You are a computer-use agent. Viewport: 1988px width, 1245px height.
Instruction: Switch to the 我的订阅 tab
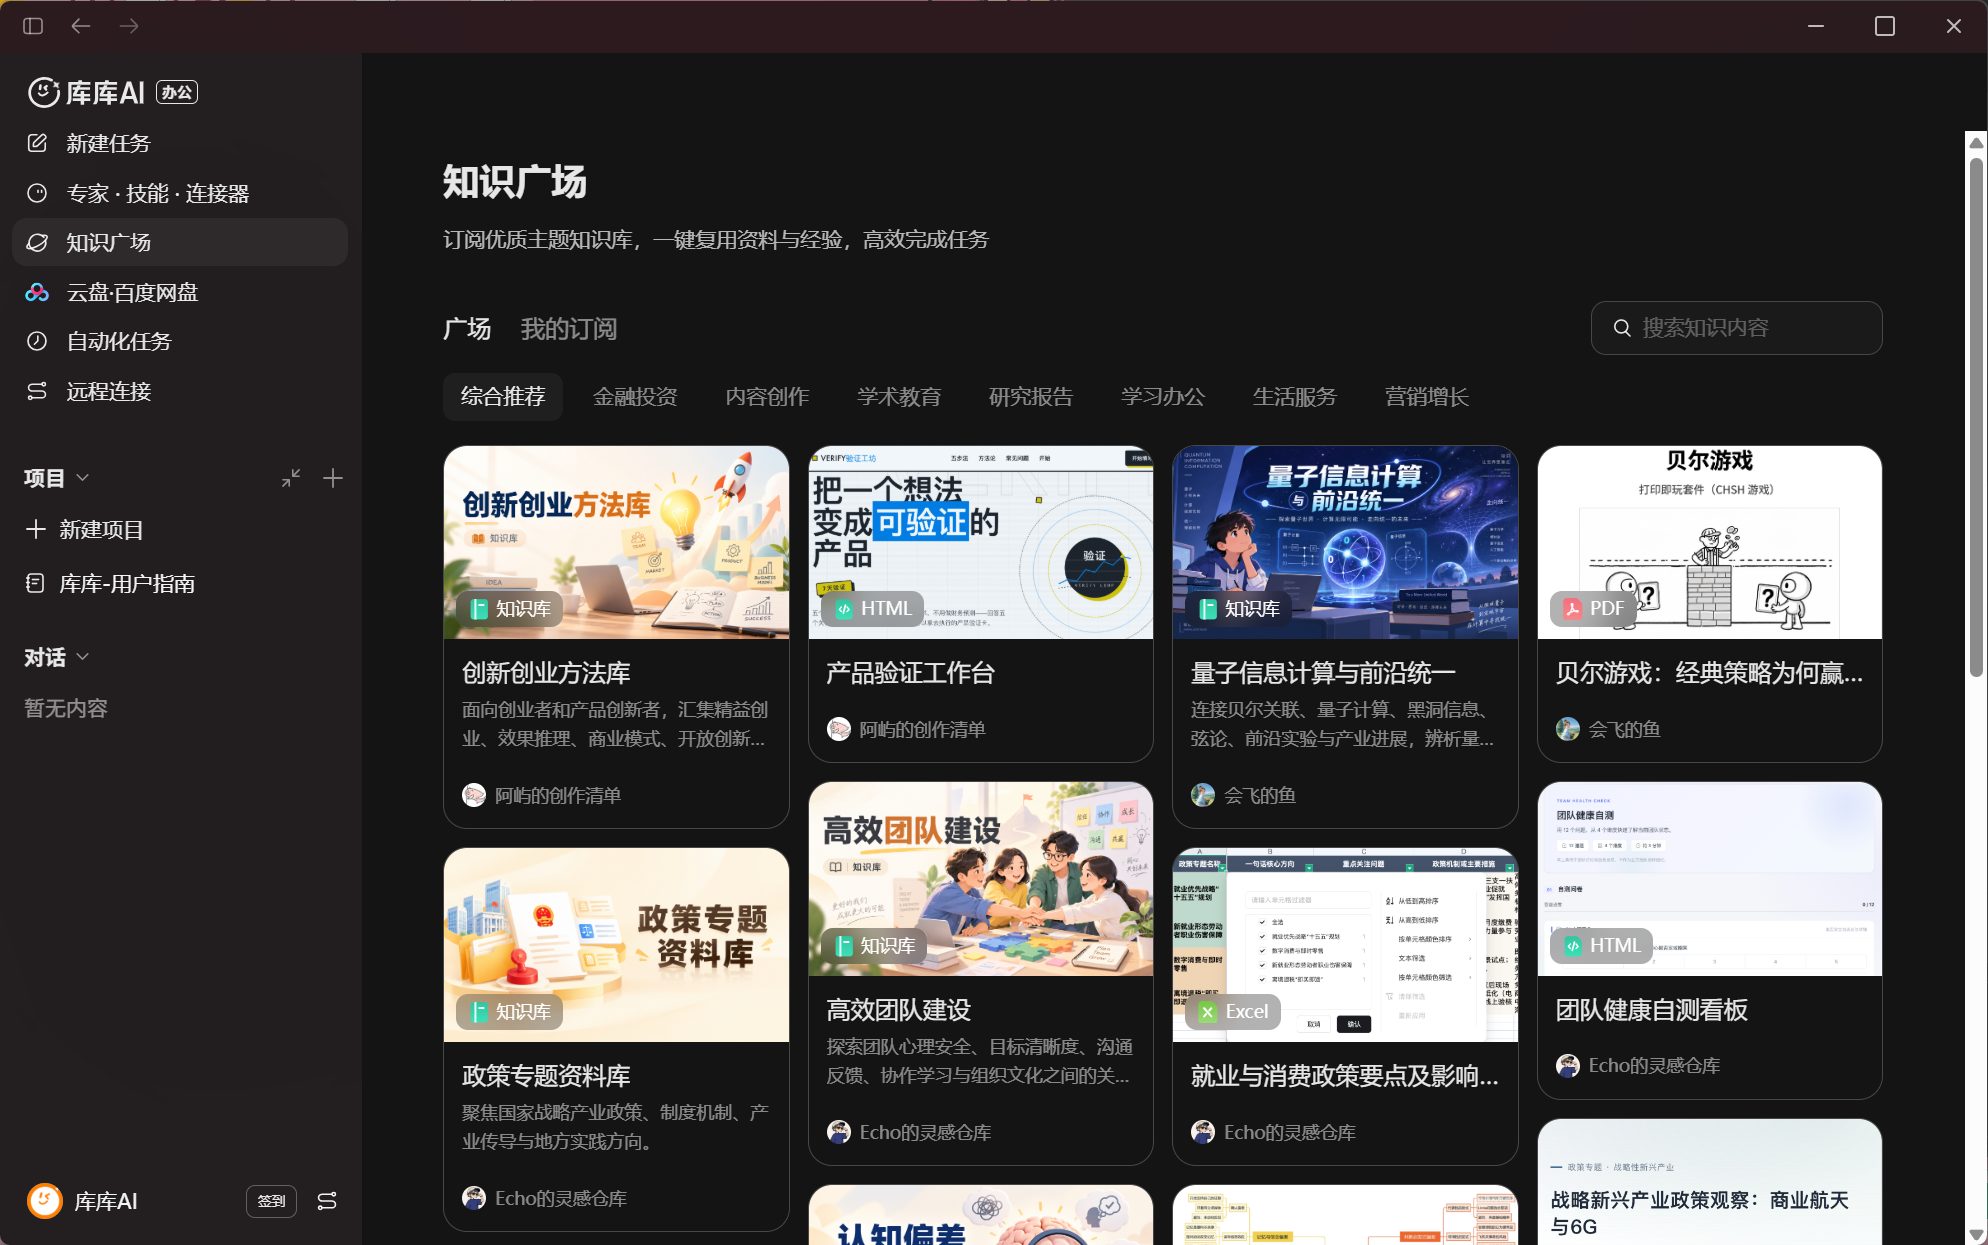pyautogui.click(x=569, y=329)
